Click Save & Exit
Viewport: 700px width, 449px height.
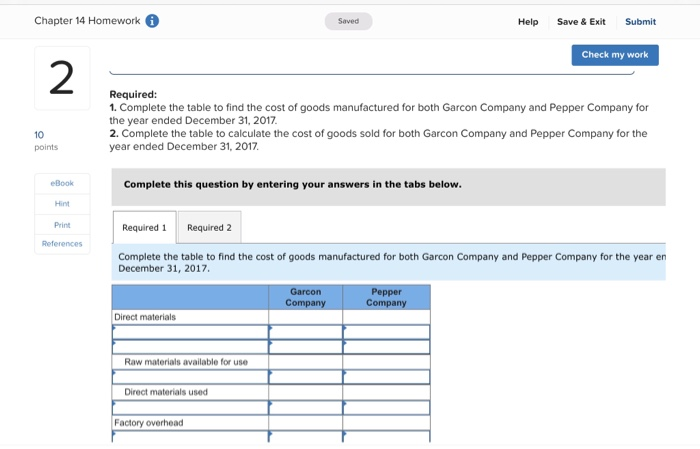(581, 21)
